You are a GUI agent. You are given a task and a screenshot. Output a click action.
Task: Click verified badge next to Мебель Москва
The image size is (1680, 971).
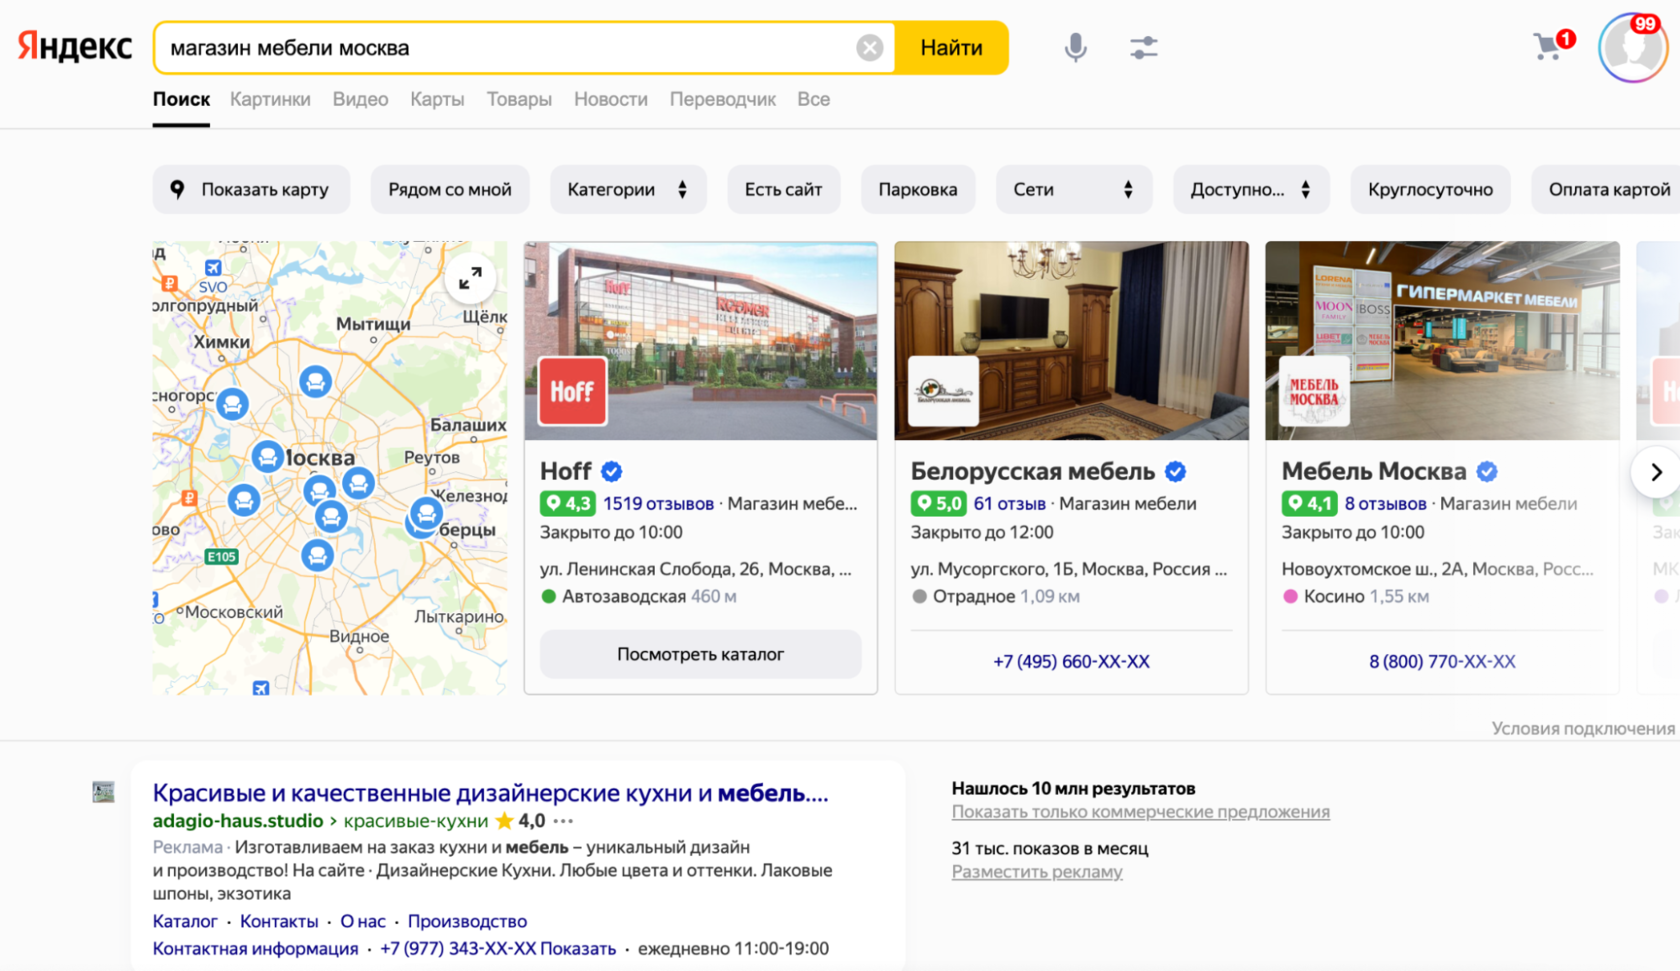coord(1487,471)
